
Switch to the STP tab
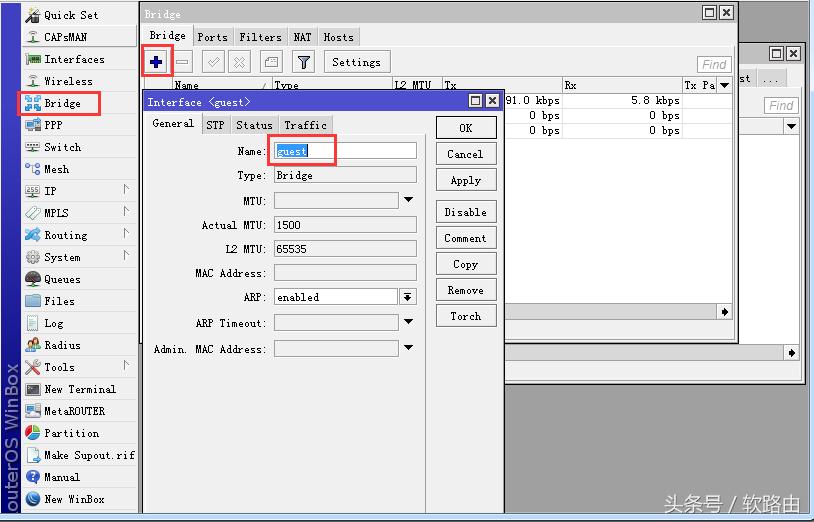tap(215, 125)
